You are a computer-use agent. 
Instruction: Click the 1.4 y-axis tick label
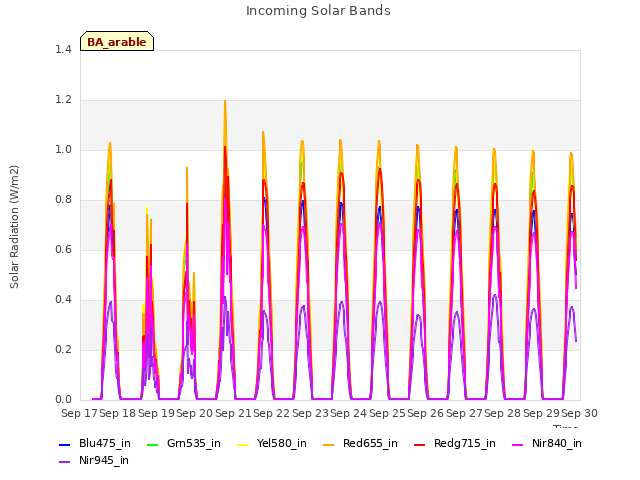pyautogui.click(x=63, y=50)
